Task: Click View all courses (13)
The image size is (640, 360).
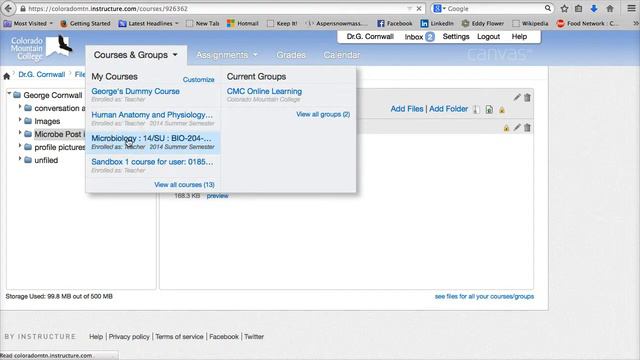Action: click(184, 185)
